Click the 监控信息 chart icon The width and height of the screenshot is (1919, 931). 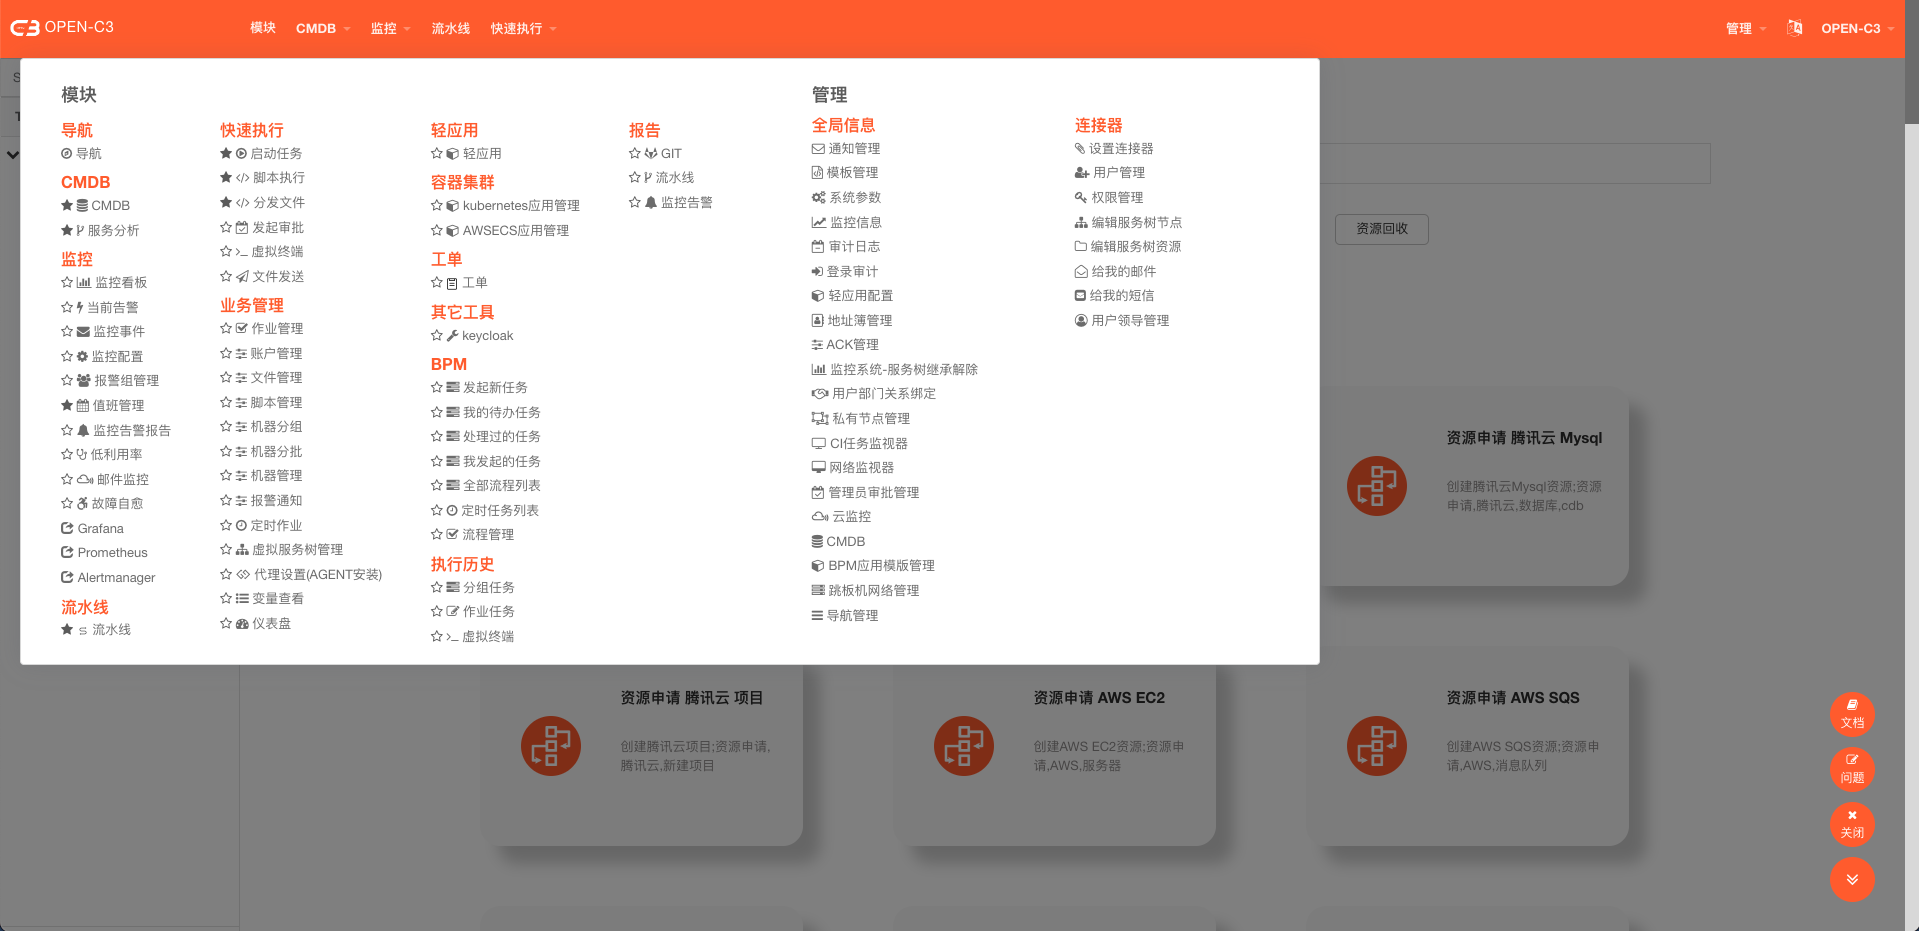tap(819, 222)
